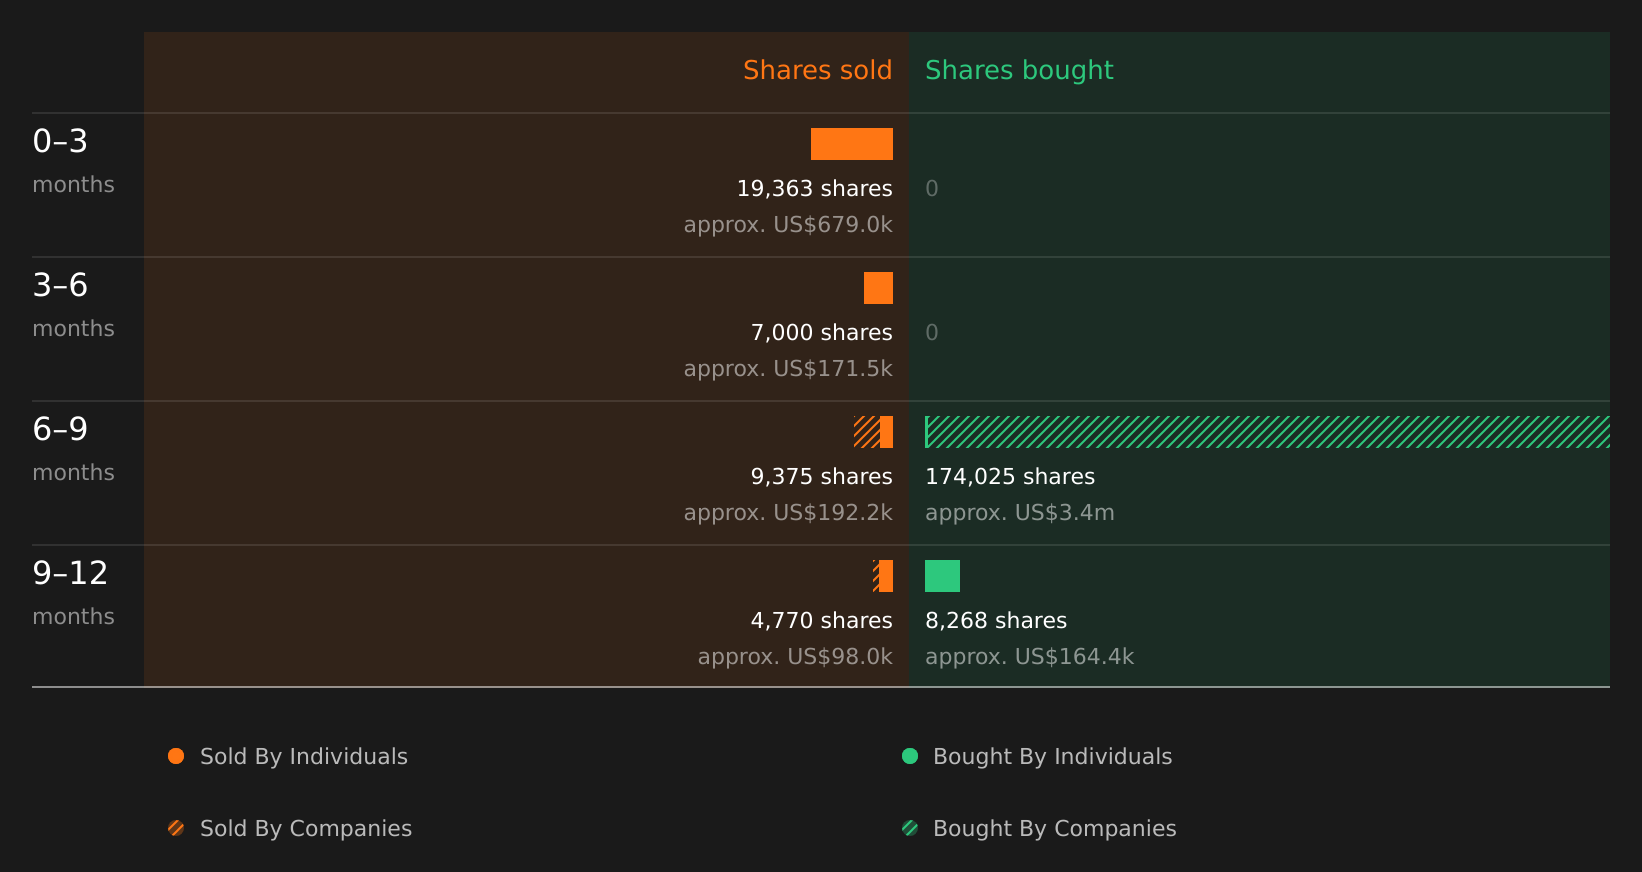Select the Bought By Individuals legend label
The width and height of the screenshot is (1642, 872).
pos(1052,757)
